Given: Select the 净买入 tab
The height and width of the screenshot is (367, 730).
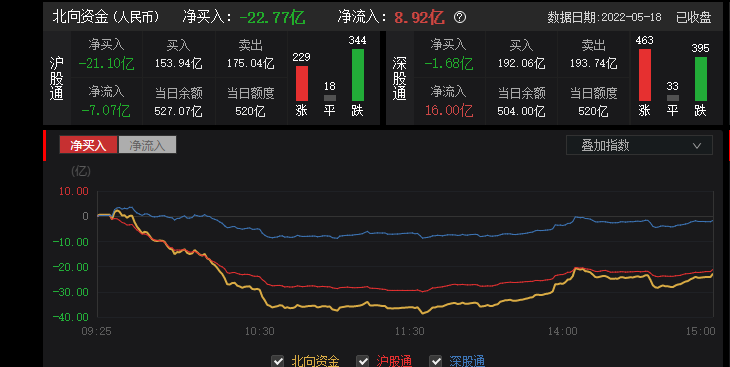Looking at the screenshot, I should click(x=88, y=145).
